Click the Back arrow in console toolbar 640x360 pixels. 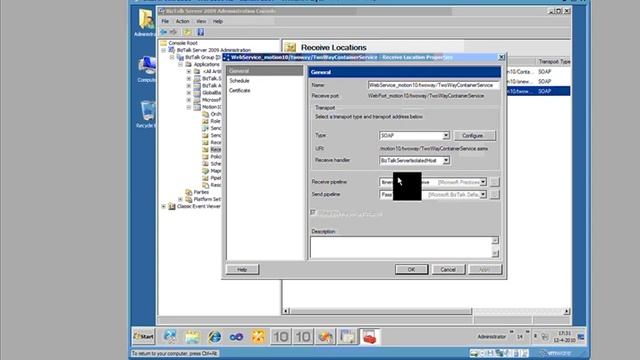(164, 32)
